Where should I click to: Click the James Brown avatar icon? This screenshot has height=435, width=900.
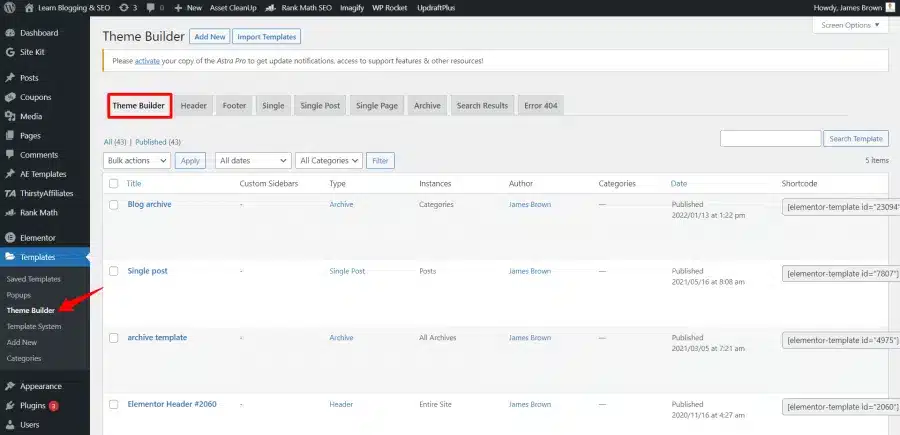point(890,7)
